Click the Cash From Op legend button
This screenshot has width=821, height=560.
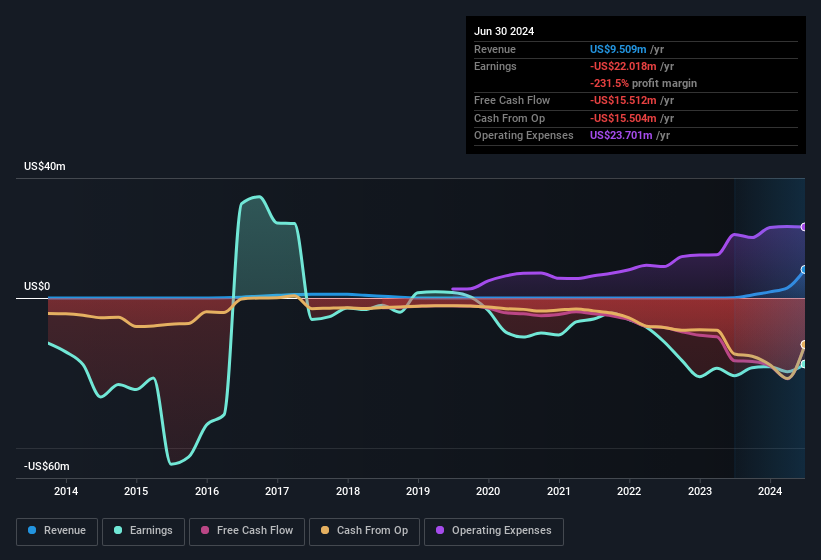pos(364,531)
